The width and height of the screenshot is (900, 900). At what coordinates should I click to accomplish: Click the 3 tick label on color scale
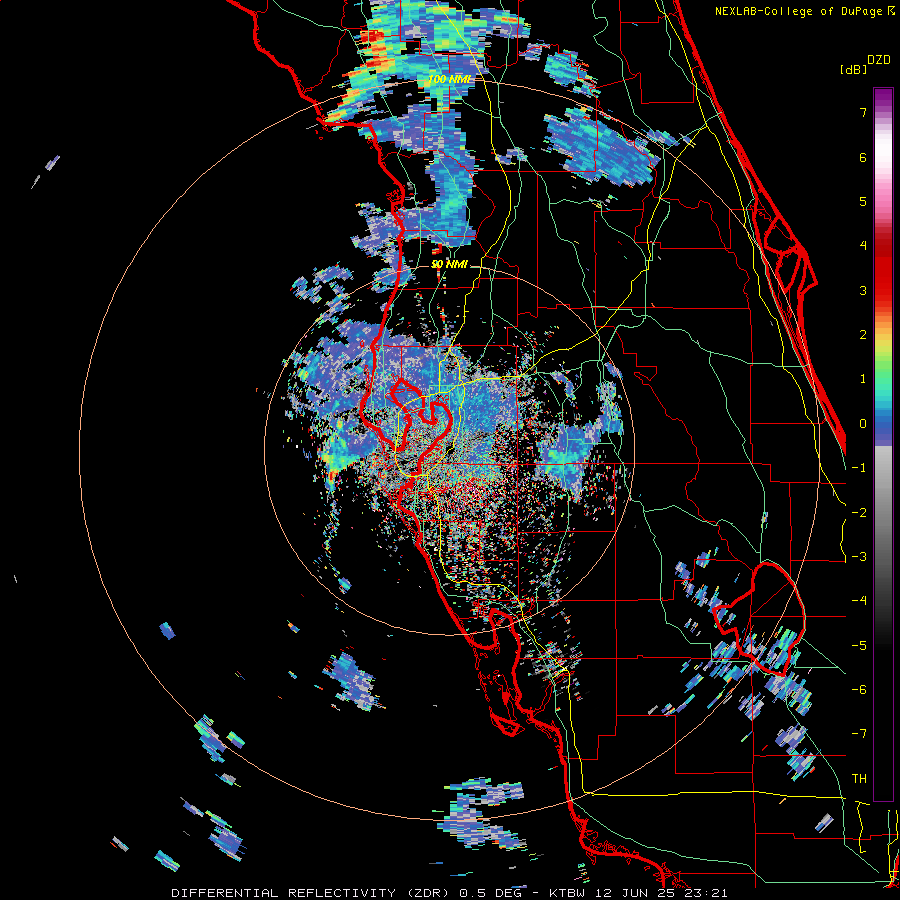point(863,290)
